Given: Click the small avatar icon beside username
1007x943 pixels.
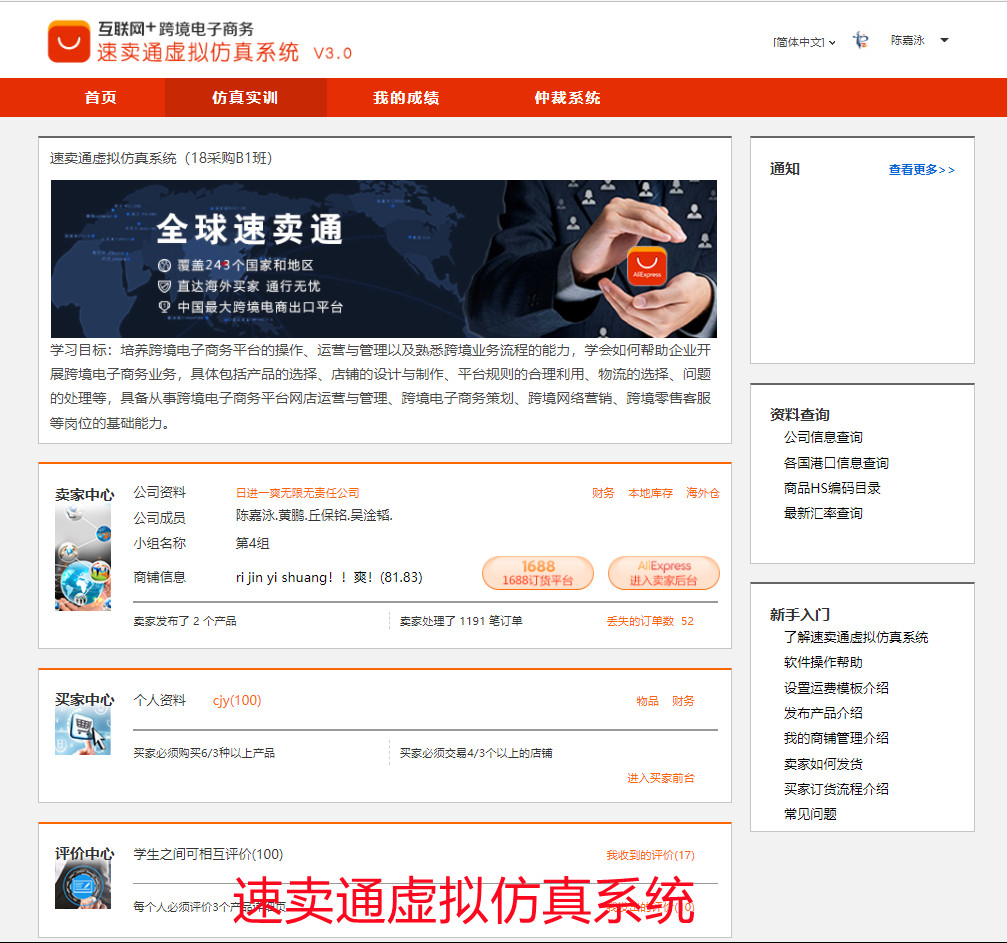Looking at the screenshot, I should 861,40.
